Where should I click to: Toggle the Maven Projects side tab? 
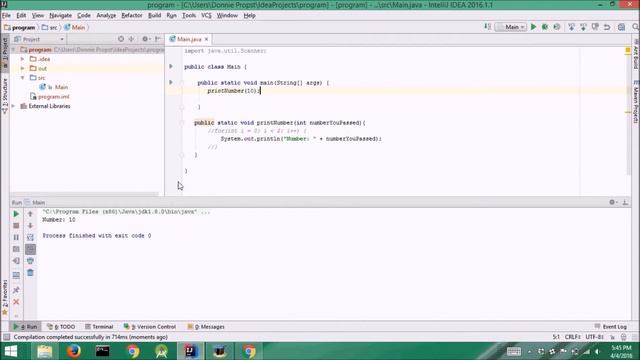click(x=636, y=103)
